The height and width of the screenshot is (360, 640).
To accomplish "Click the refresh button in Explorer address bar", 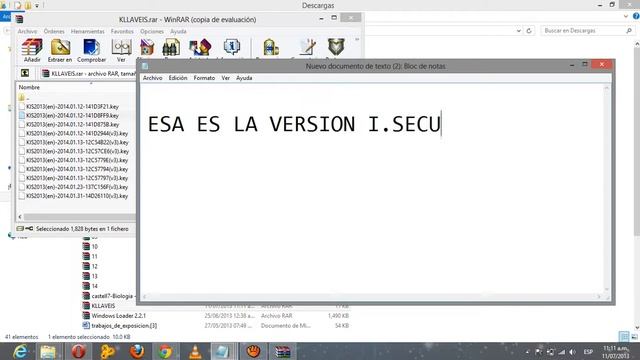I will [529, 31].
